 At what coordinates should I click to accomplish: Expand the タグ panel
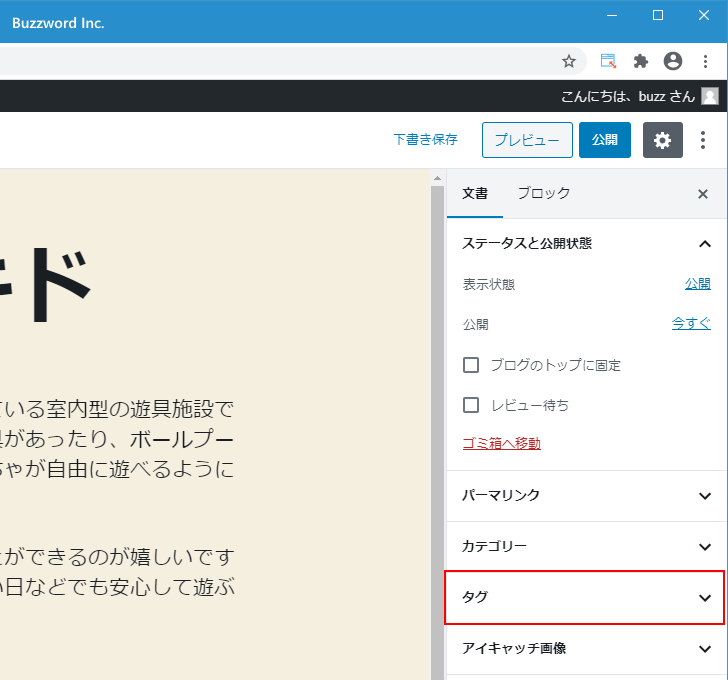585,597
